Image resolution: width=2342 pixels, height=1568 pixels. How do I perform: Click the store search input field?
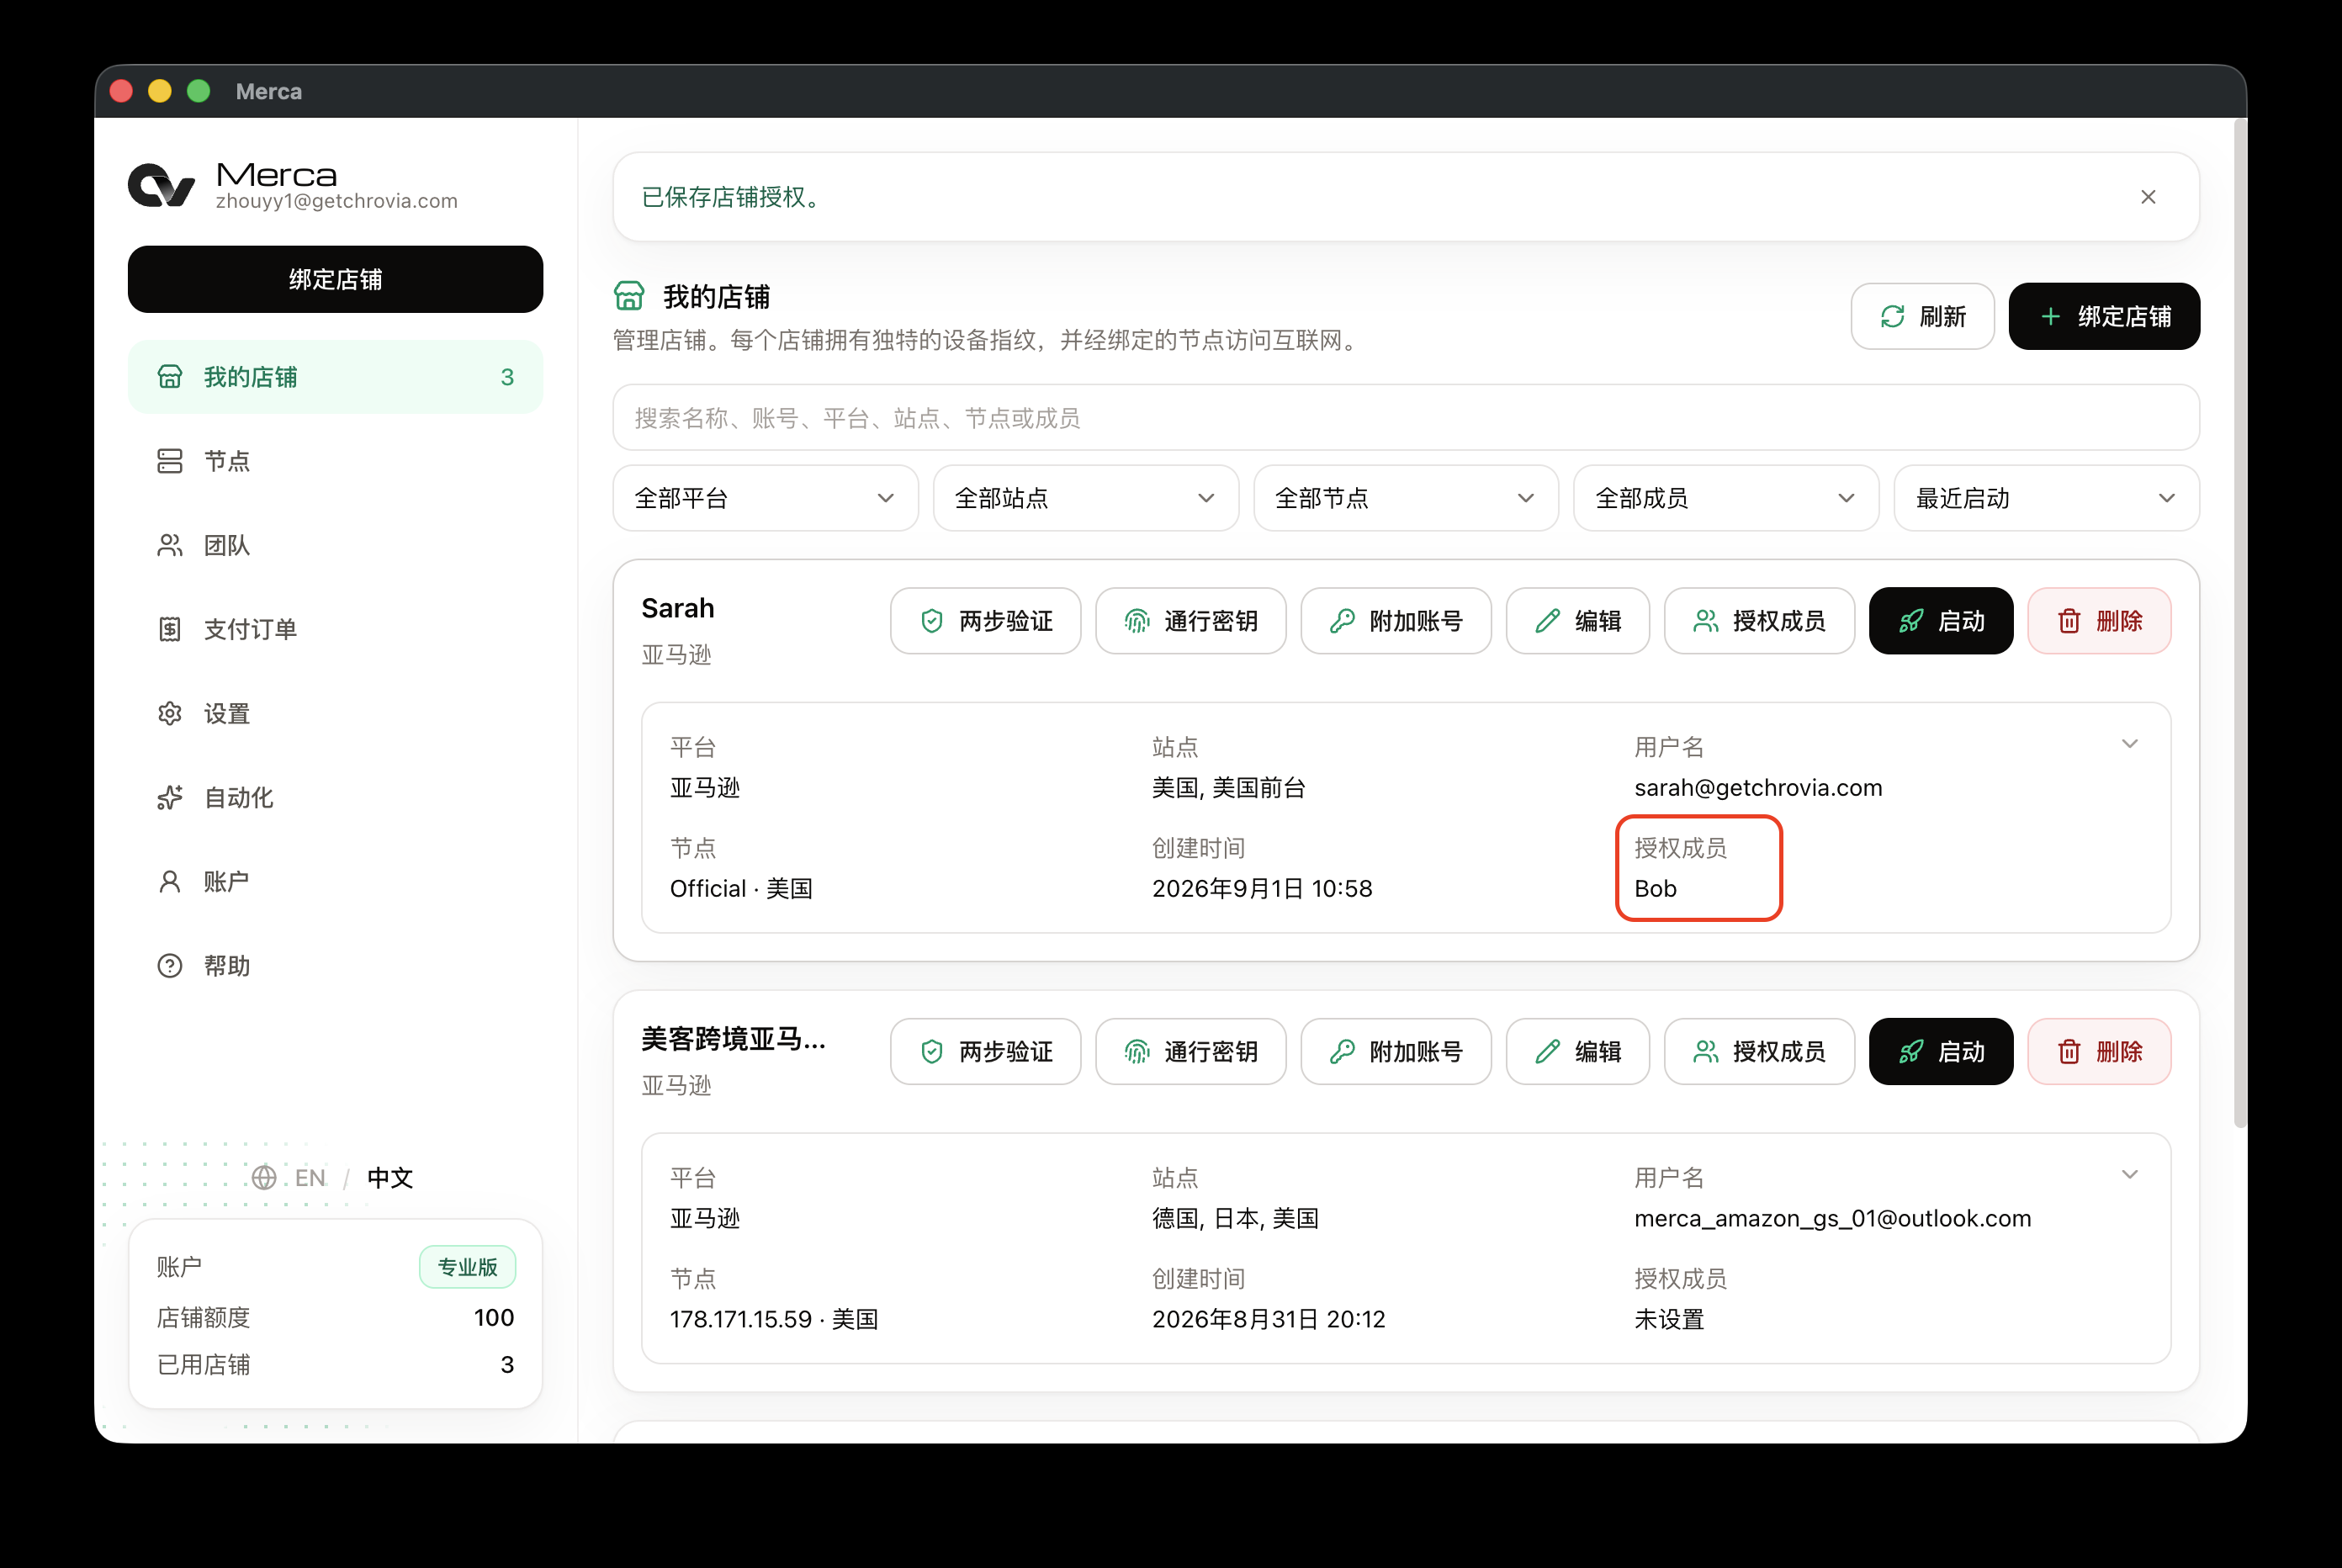(1405, 418)
